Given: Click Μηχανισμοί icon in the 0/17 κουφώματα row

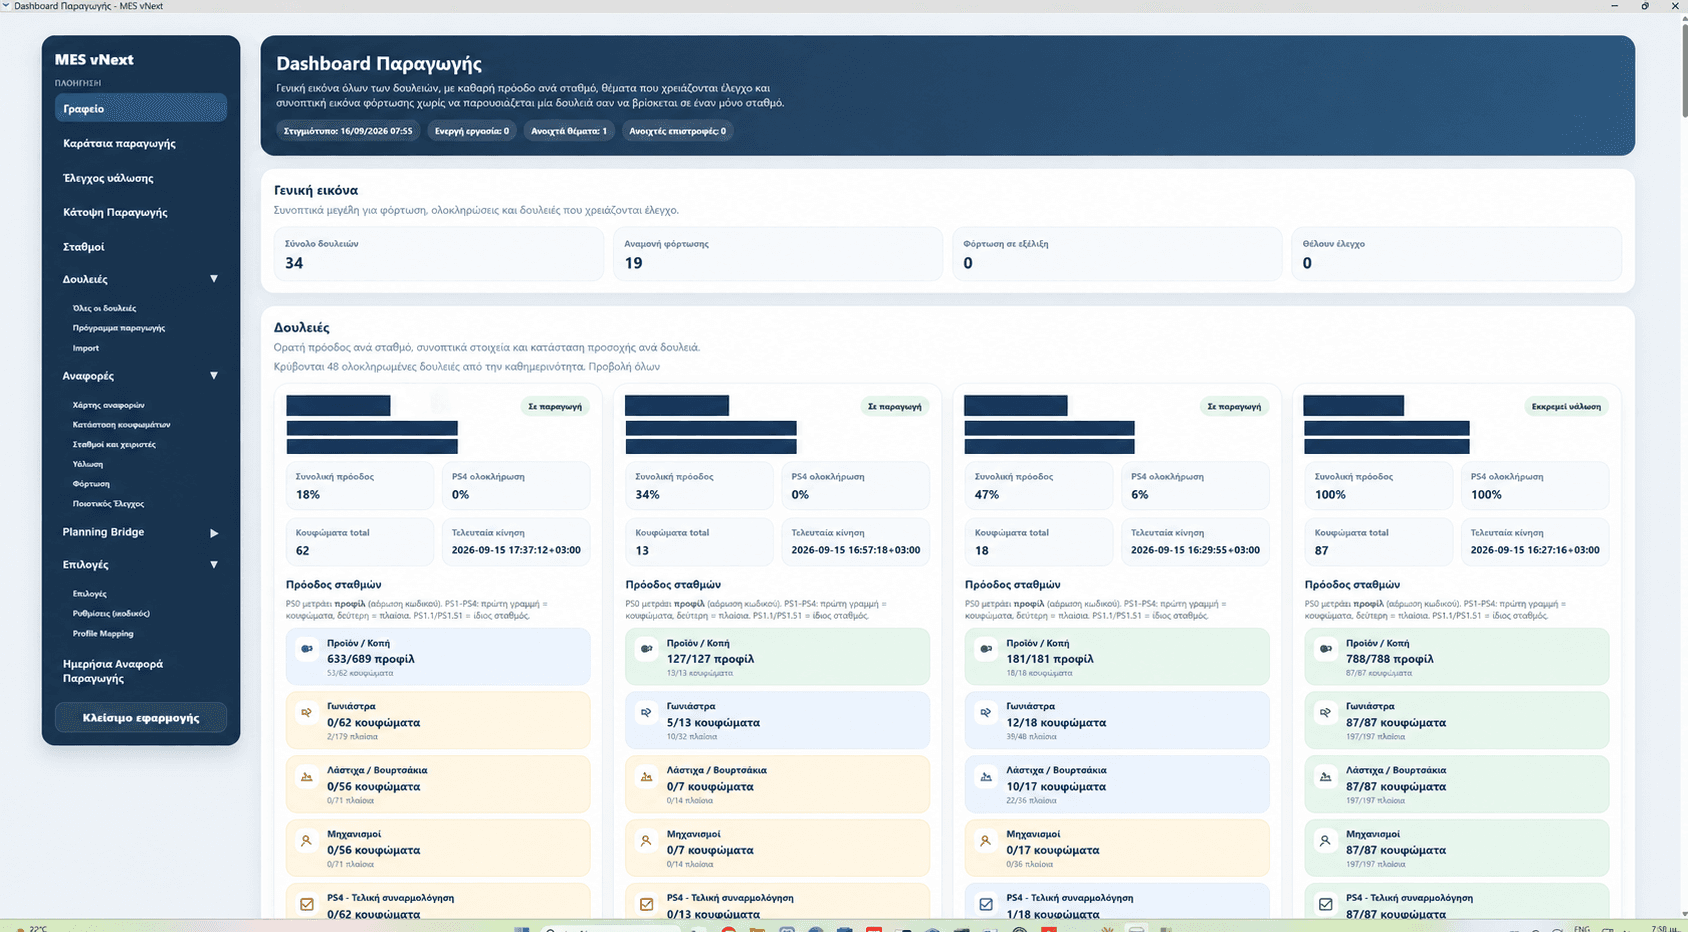Looking at the screenshot, I should pyautogui.click(x=986, y=841).
